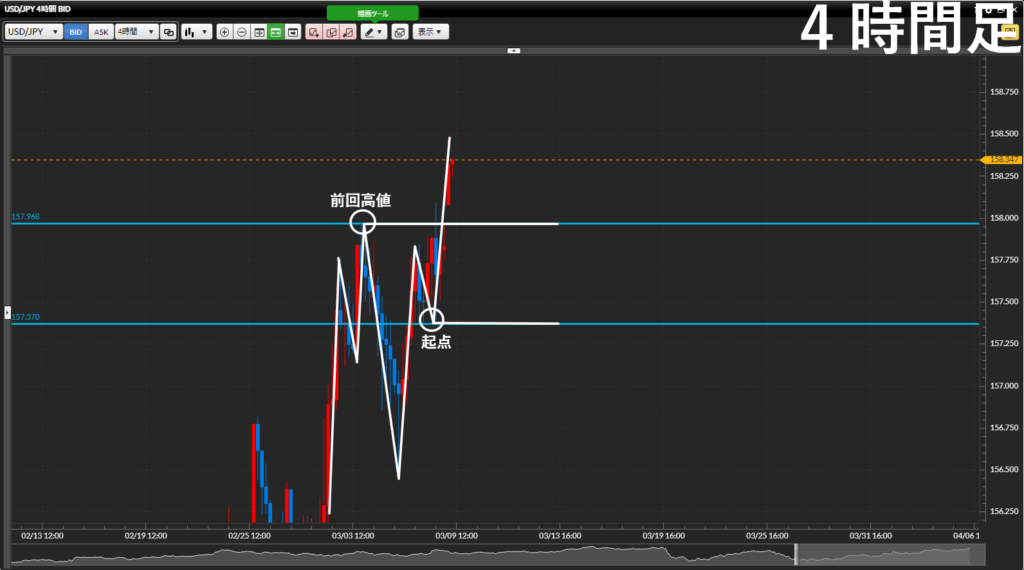Image resolution: width=1024 pixels, height=570 pixels.
Task: Click the zoom out magnifier icon
Action: tap(241, 32)
